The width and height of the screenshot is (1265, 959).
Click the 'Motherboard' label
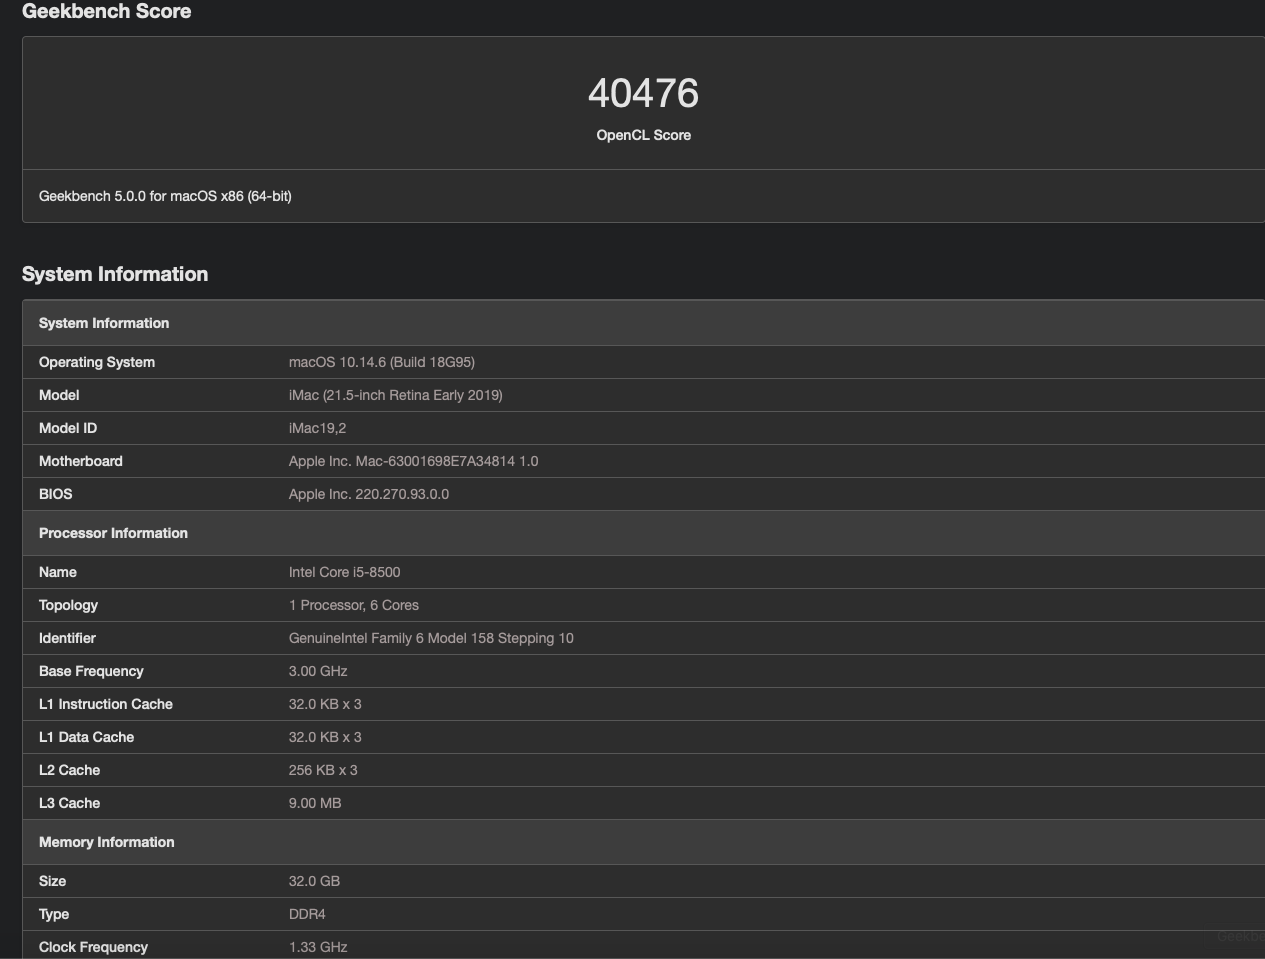coord(81,461)
